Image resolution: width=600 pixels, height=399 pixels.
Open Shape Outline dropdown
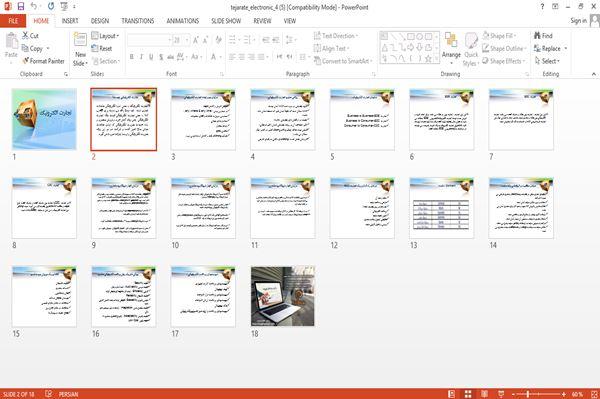504,48
